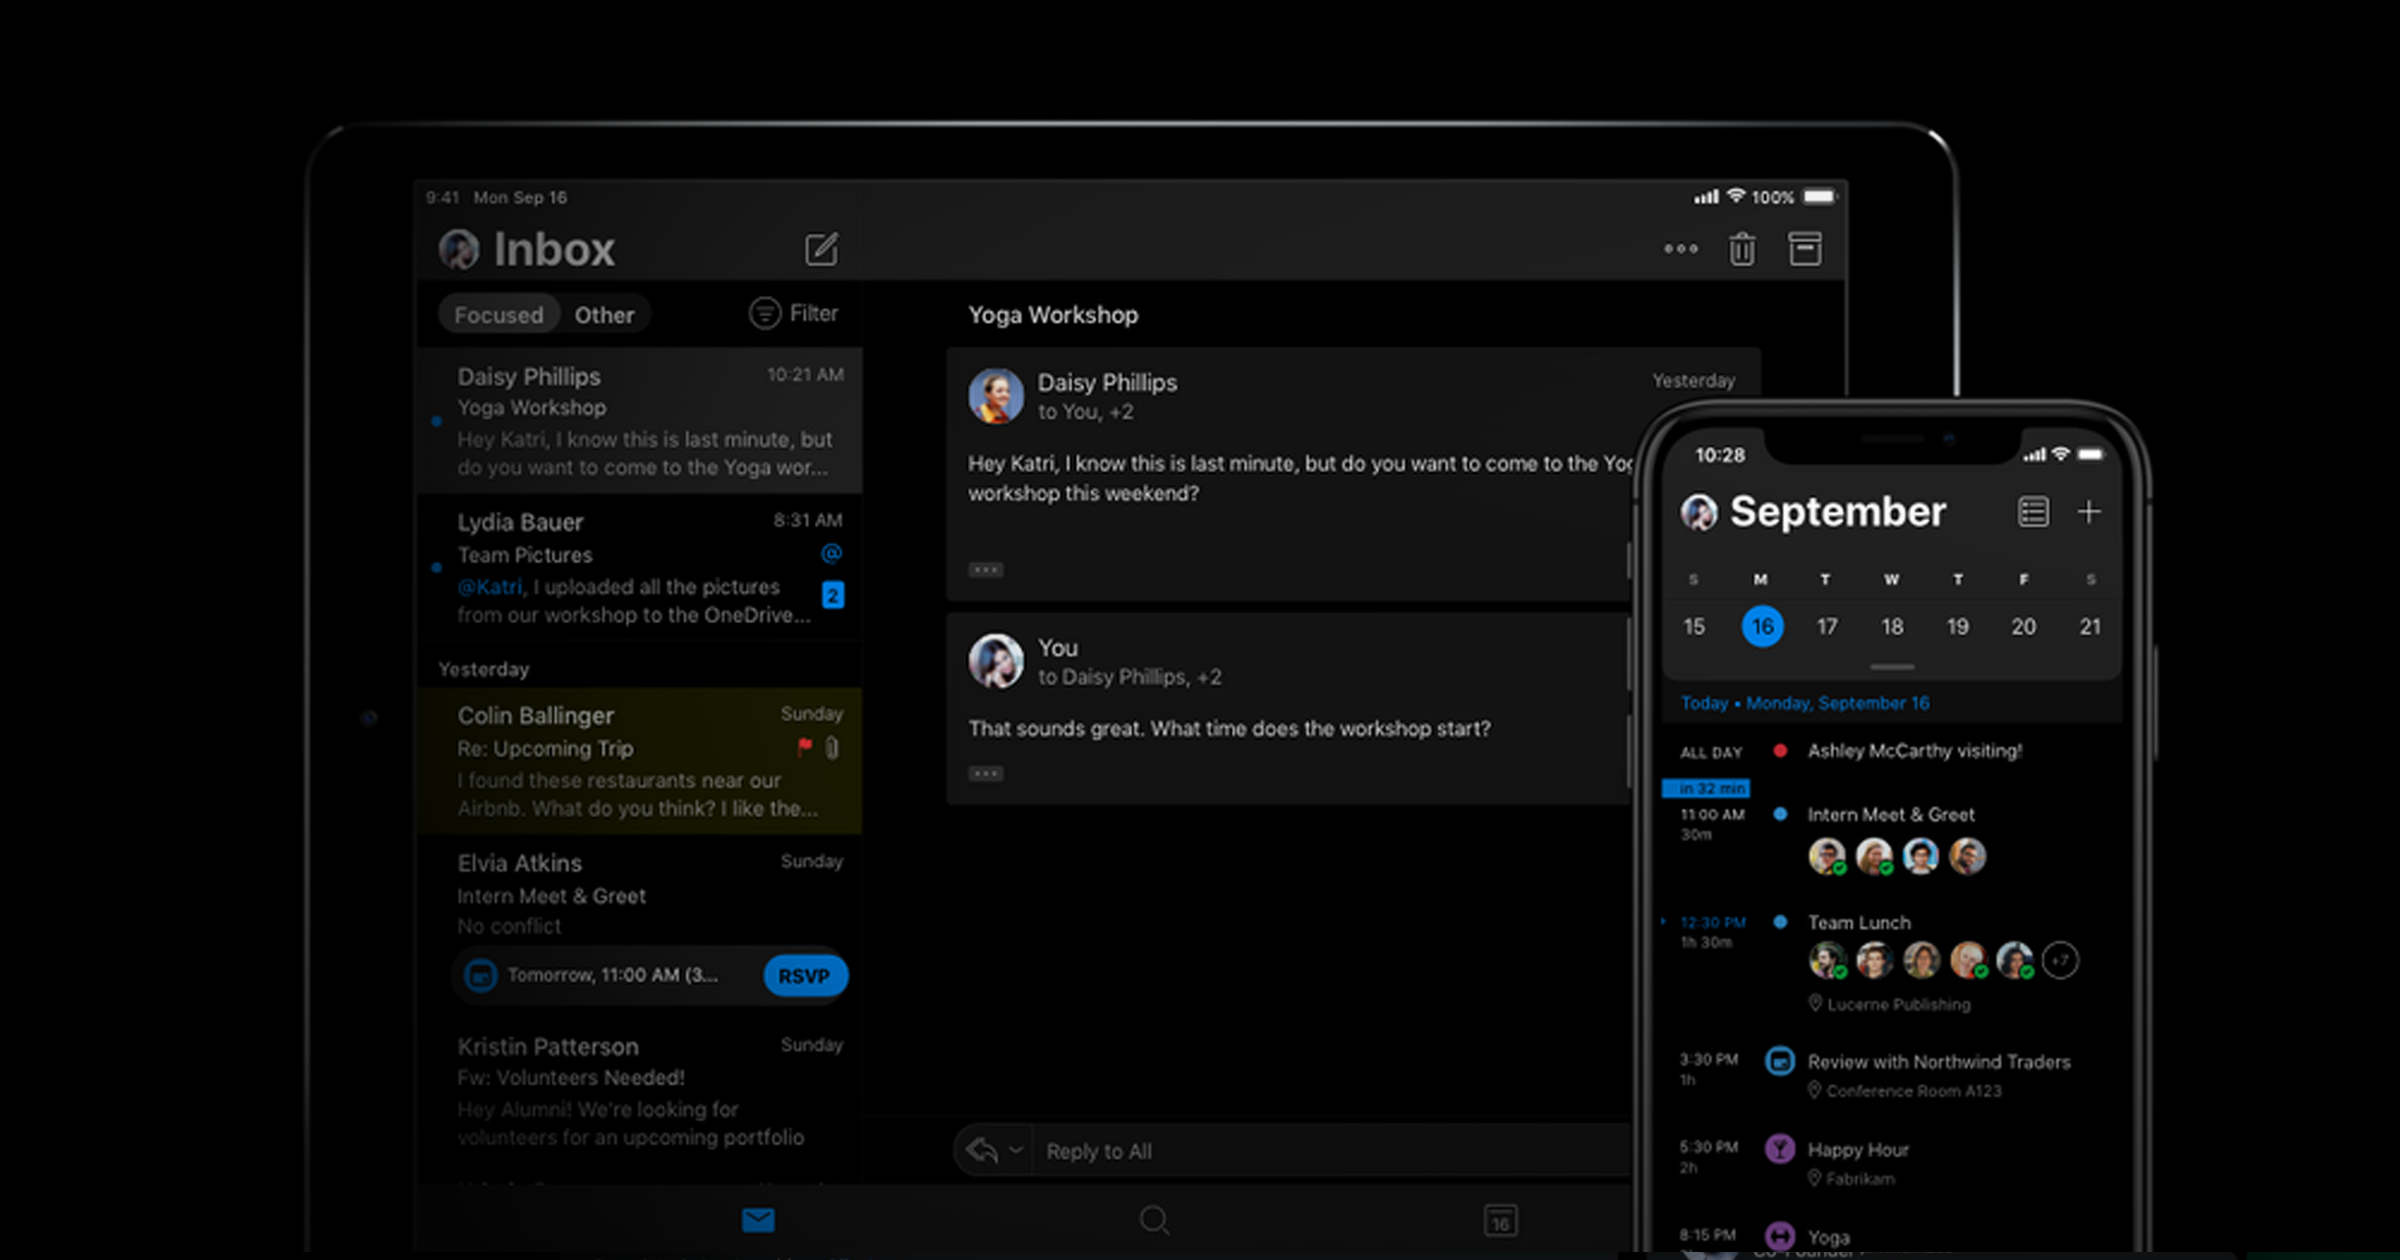2400x1260 pixels.
Task: Tap Daisy Phillips avatar in the message thread
Action: click(996, 396)
